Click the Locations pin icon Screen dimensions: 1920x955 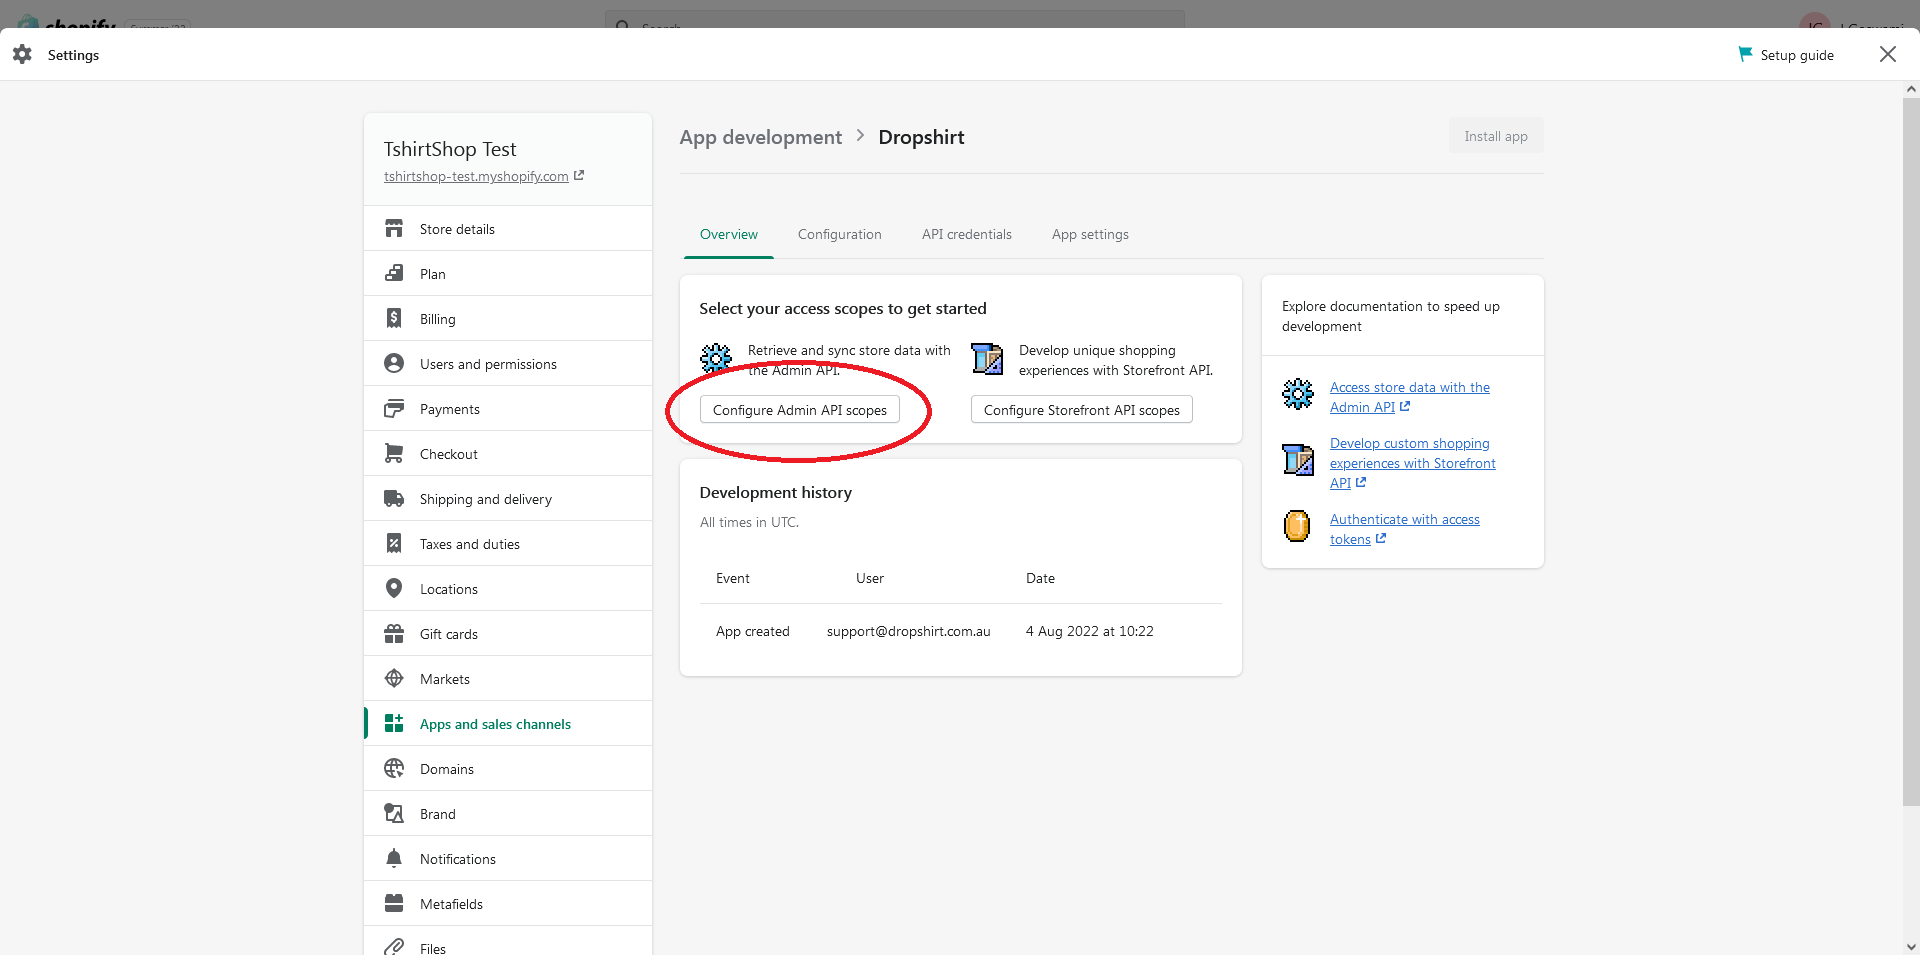pyautogui.click(x=394, y=589)
